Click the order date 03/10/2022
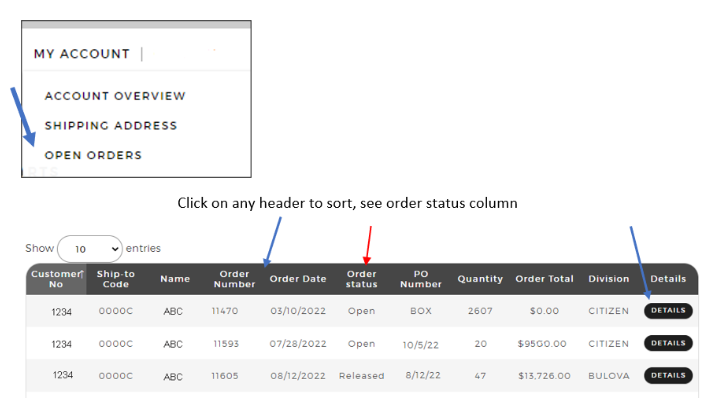 tap(298, 311)
